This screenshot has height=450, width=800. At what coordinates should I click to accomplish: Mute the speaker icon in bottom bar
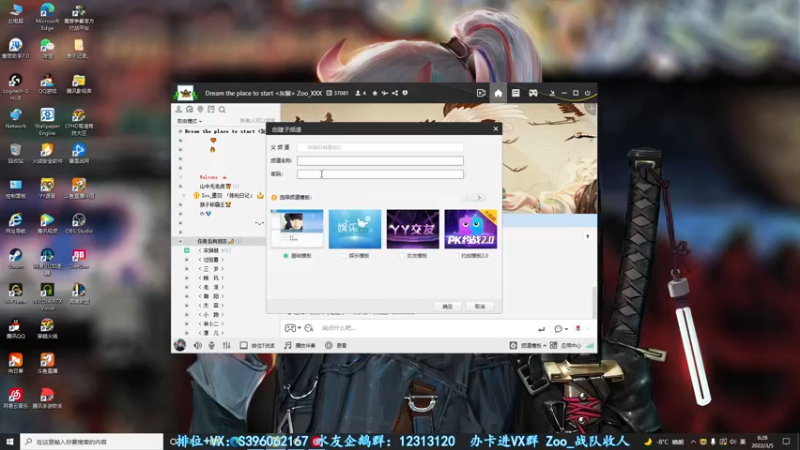[197, 345]
